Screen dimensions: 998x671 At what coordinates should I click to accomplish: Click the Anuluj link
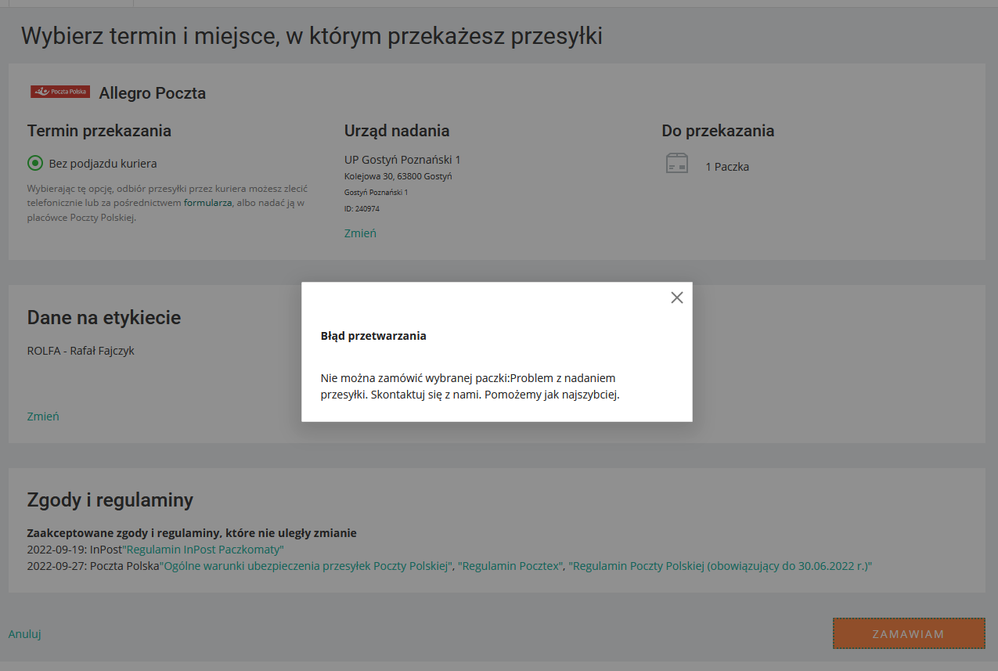click(x=24, y=634)
